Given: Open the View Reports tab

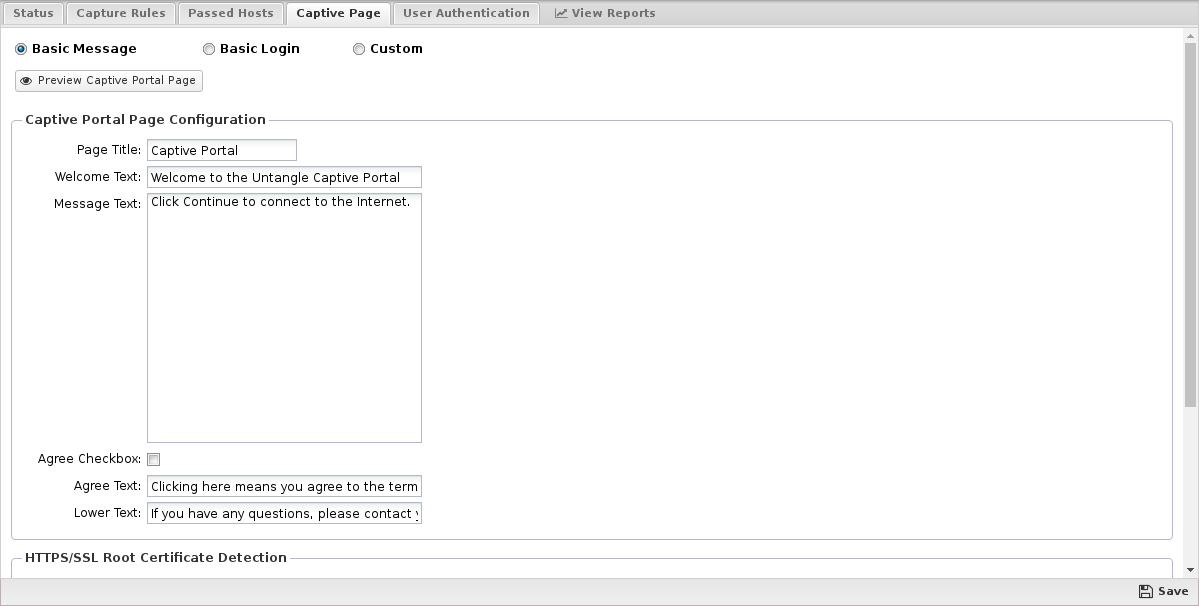Looking at the screenshot, I should (605, 14).
